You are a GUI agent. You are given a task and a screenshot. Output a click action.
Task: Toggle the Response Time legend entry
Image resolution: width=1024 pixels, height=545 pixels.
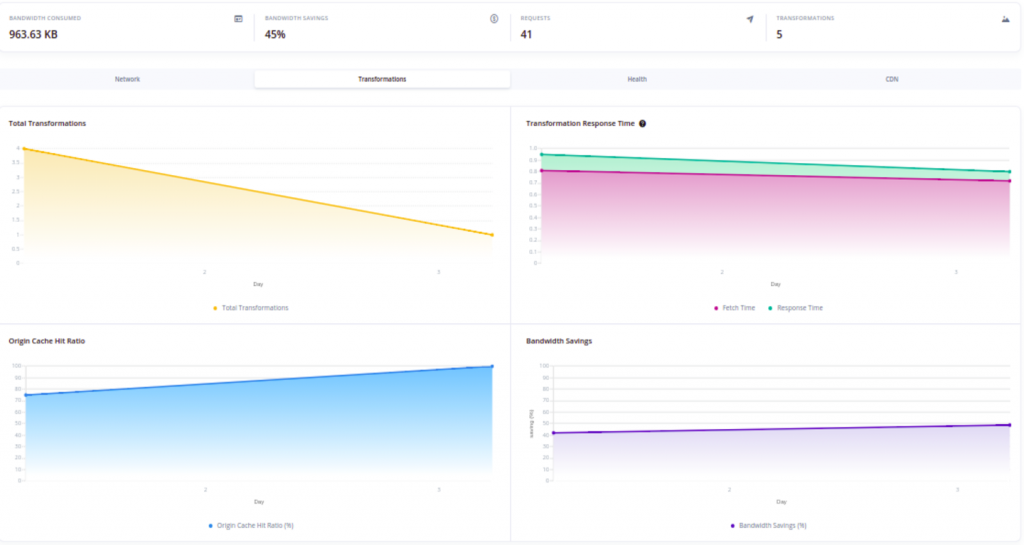pos(796,308)
